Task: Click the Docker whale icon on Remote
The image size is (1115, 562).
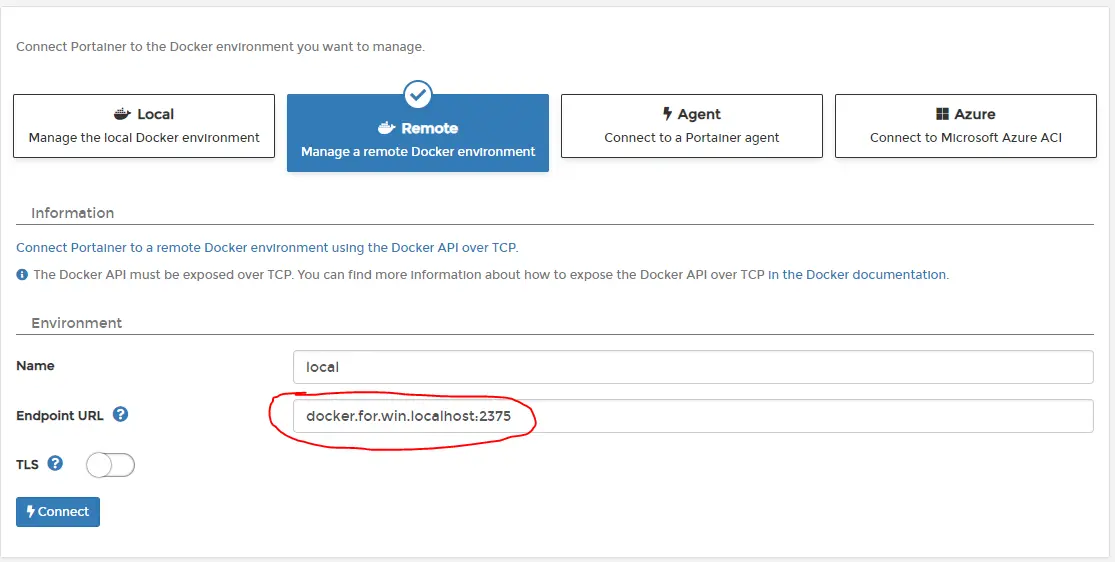Action: tap(386, 128)
